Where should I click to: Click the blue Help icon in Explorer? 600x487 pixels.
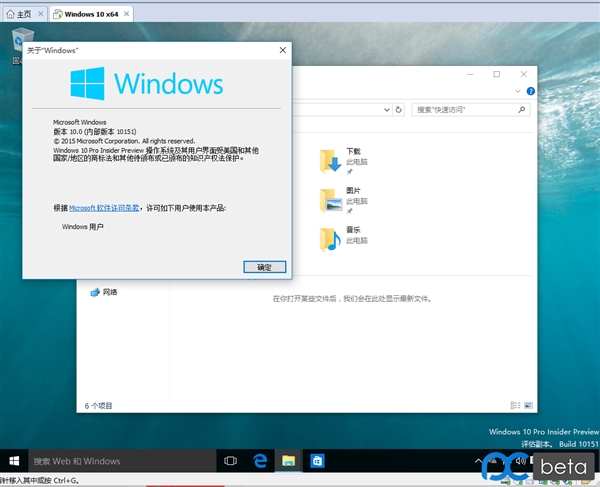pyautogui.click(x=531, y=91)
